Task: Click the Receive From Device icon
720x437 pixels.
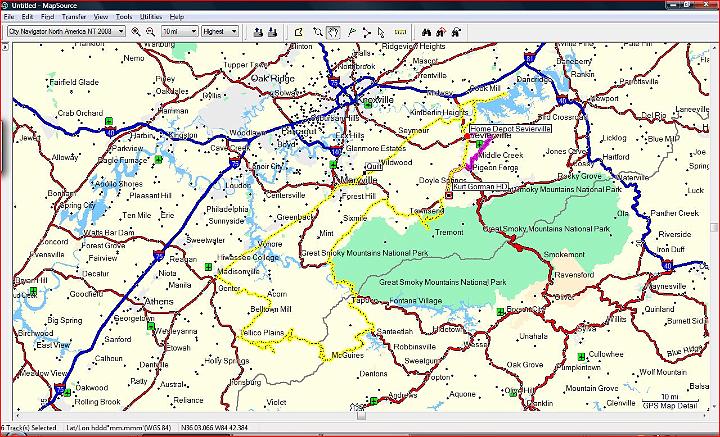Action: click(272, 32)
